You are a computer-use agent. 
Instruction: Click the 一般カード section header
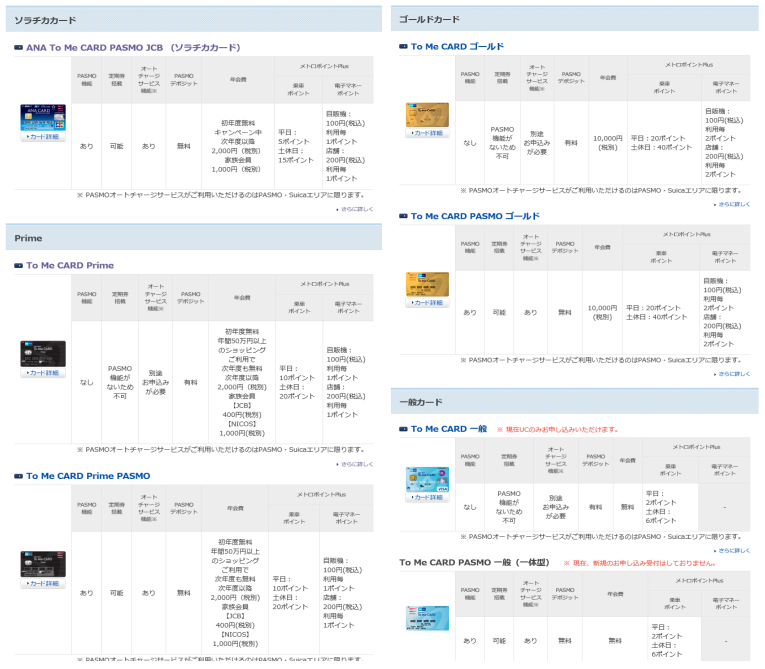[575, 402]
